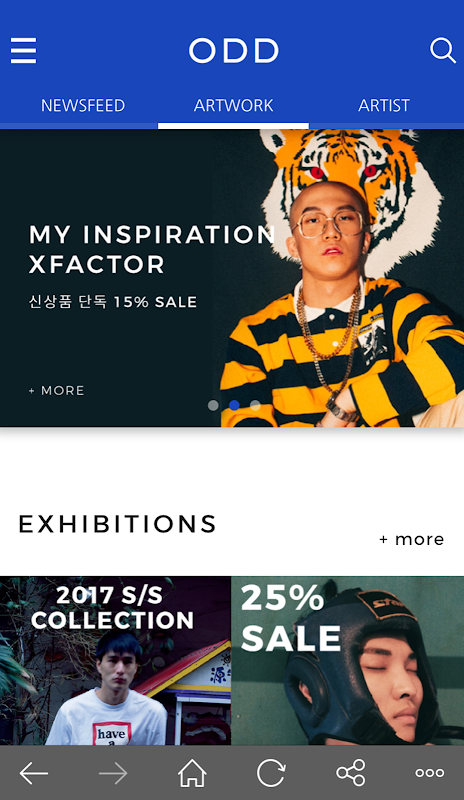The width and height of the screenshot is (464, 800).
Task: Select the active second carousel dot
Action: pos(234,405)
